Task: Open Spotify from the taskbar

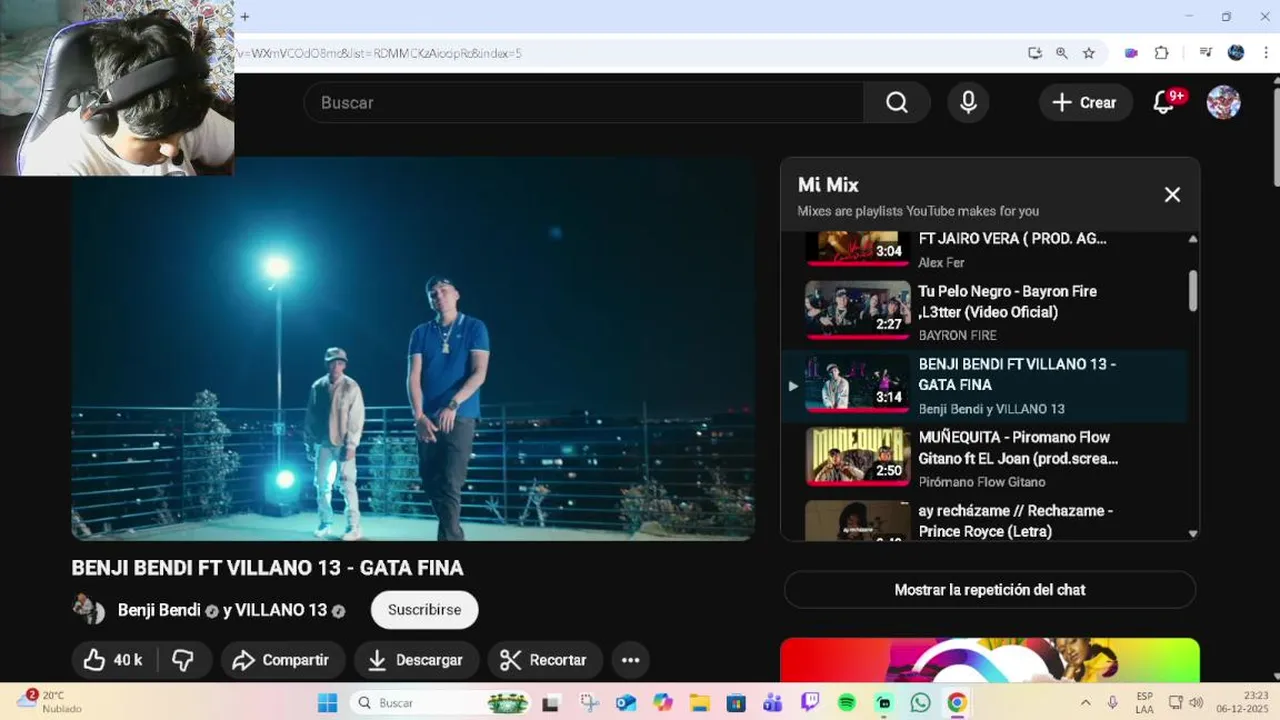Action: [847, 703]
